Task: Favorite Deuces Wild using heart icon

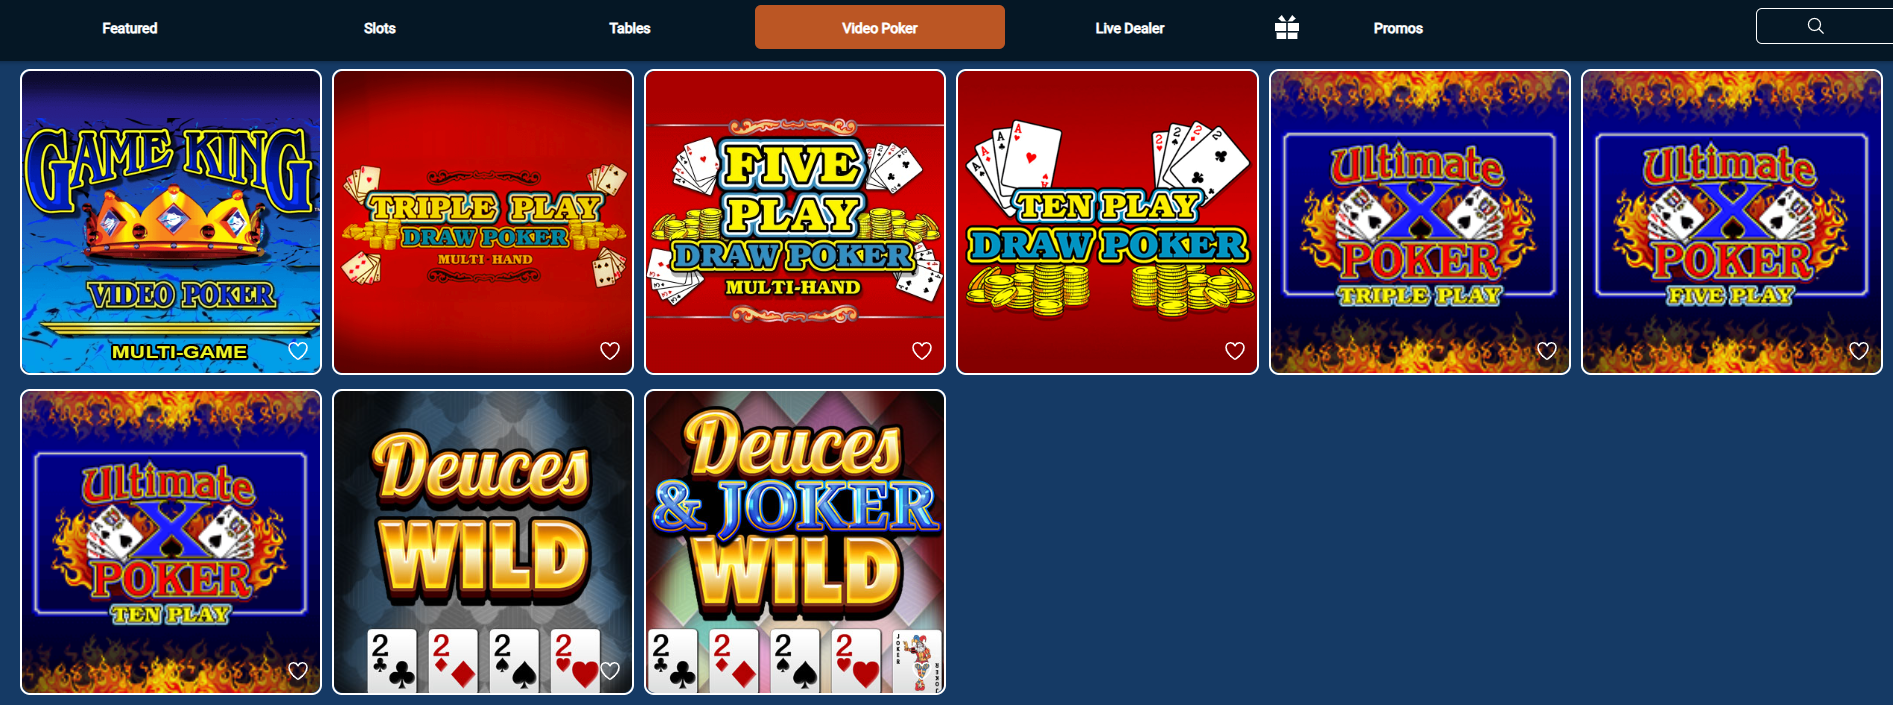Action: pyautogui.click(x=610, y=671)
